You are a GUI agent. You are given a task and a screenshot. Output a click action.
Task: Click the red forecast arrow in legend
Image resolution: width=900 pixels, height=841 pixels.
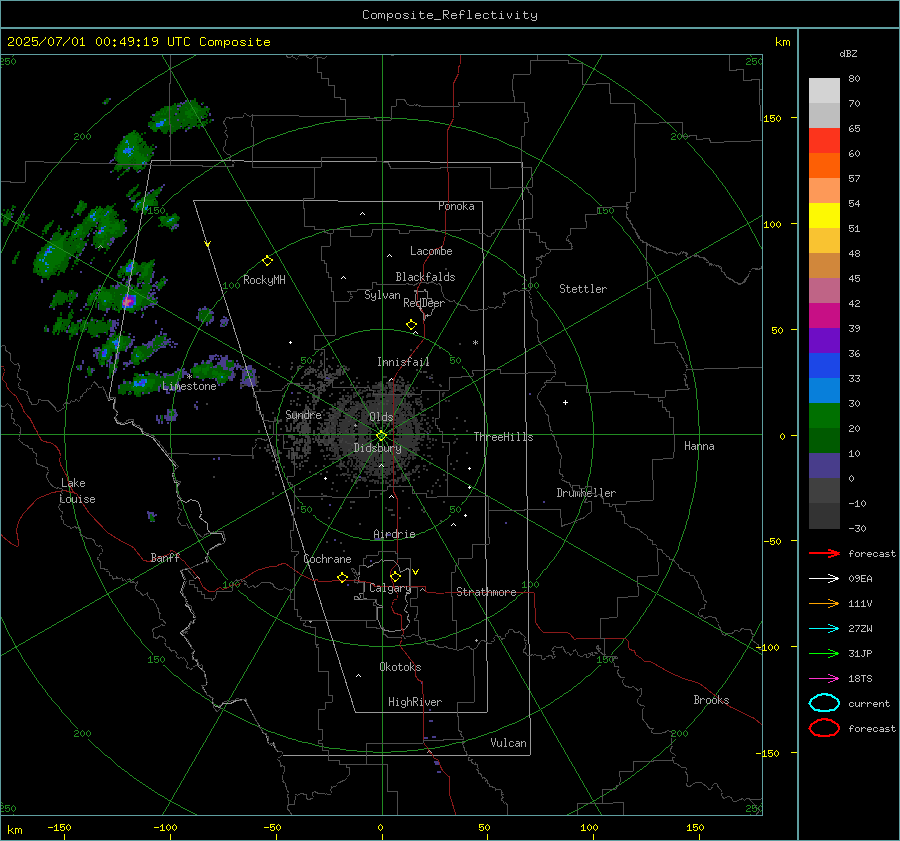pyautogui.click(x=824, y=553)
